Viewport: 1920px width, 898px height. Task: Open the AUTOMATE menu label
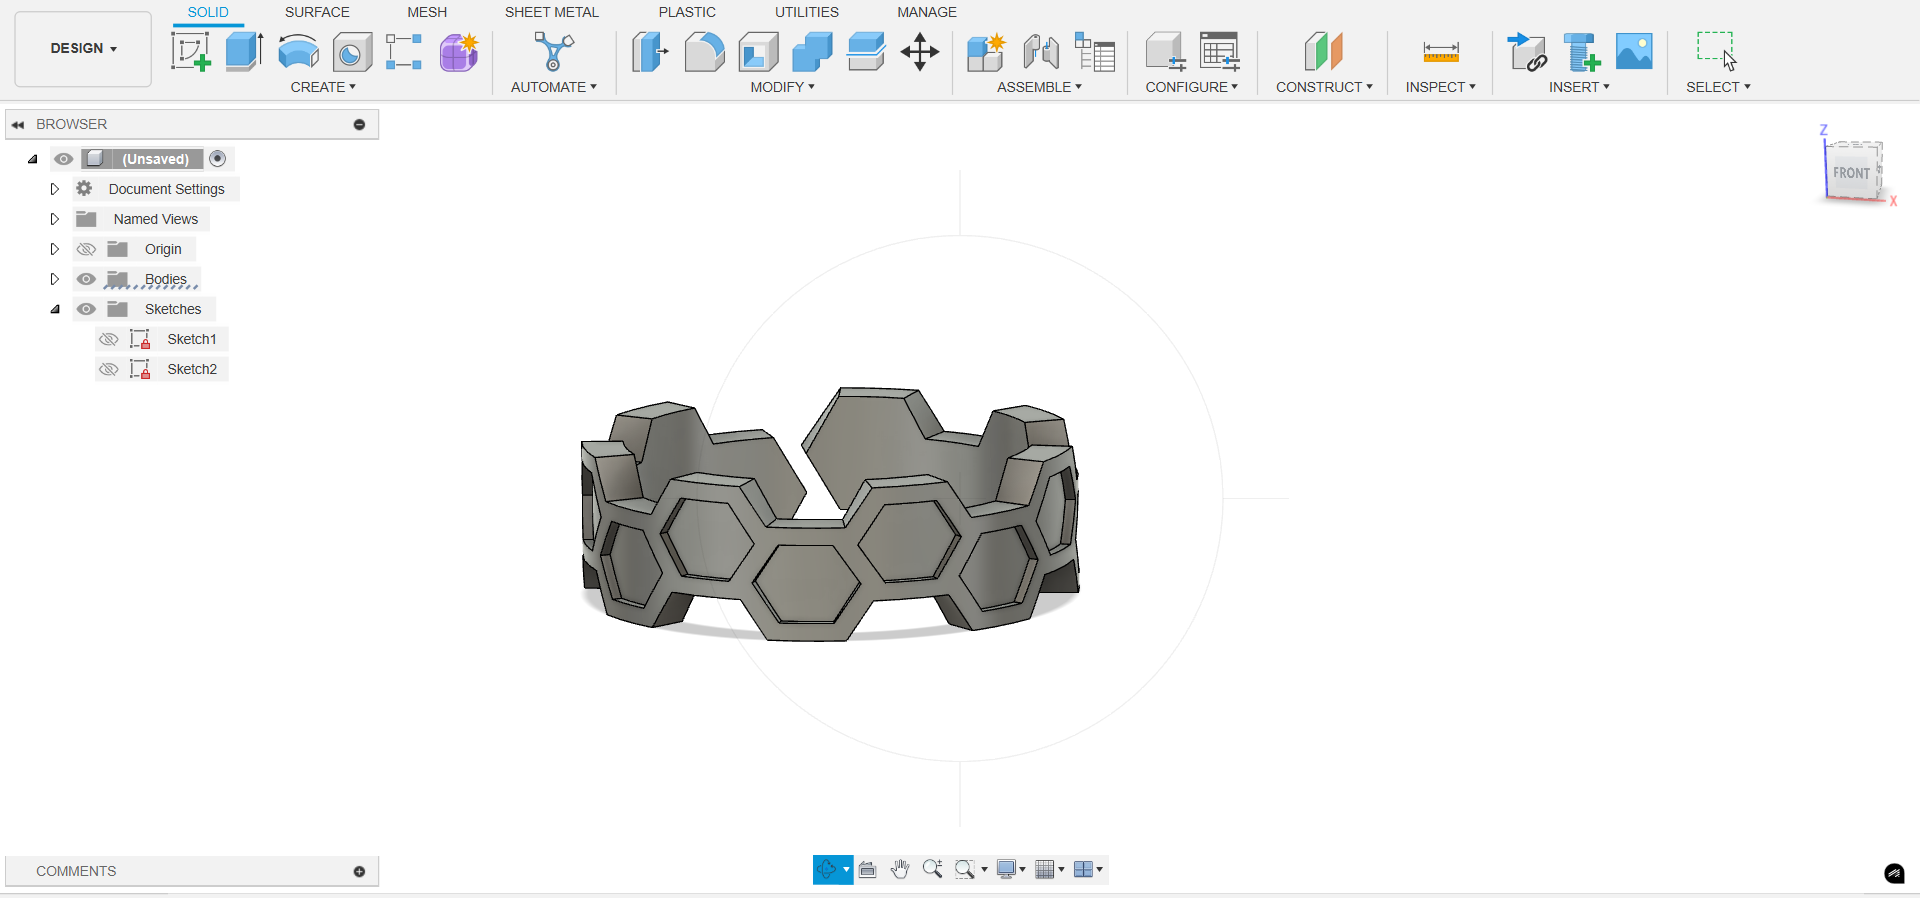pos(553,87)
